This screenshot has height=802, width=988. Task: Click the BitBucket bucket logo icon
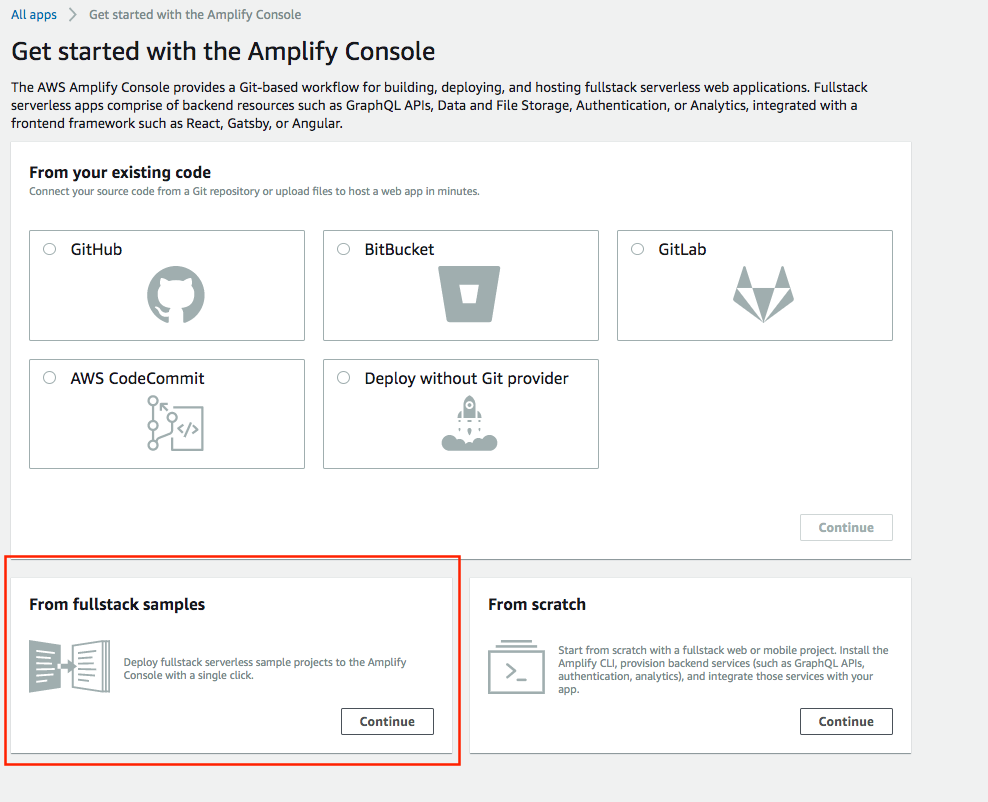[x=469, y=294]
